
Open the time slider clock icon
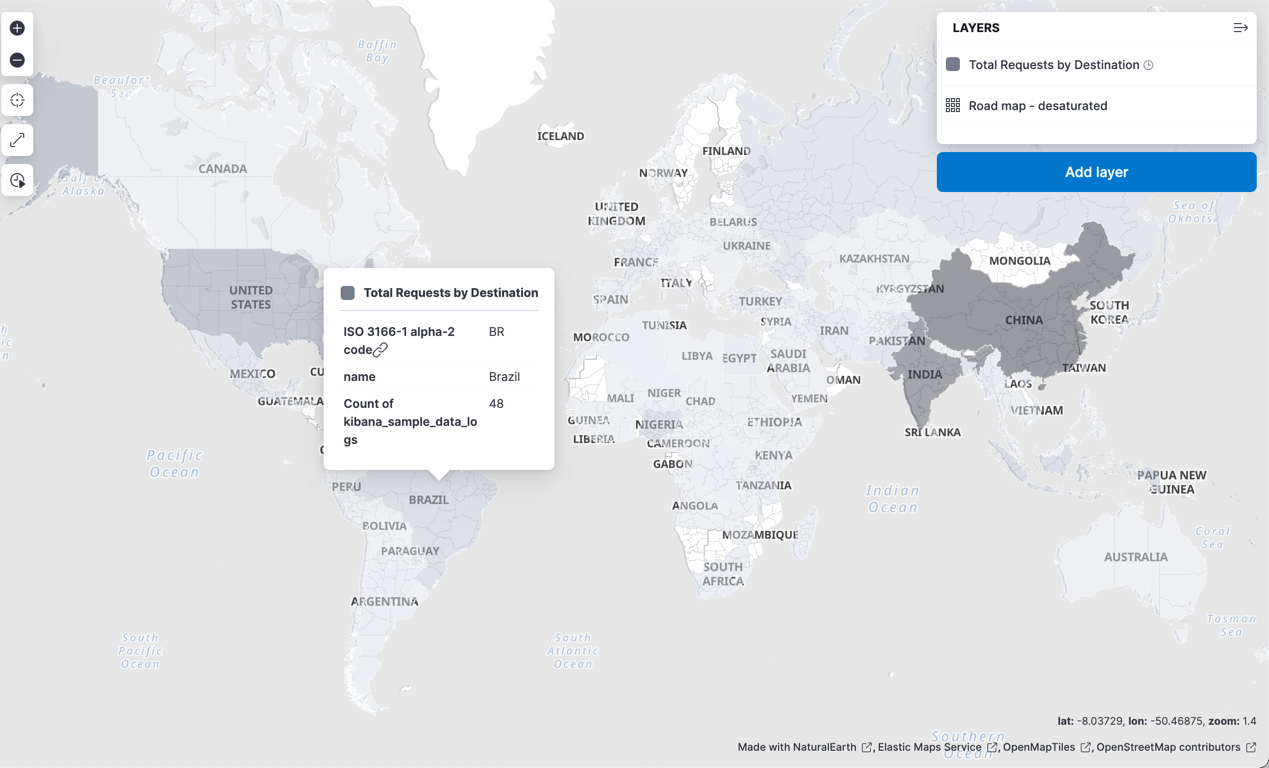17,181
